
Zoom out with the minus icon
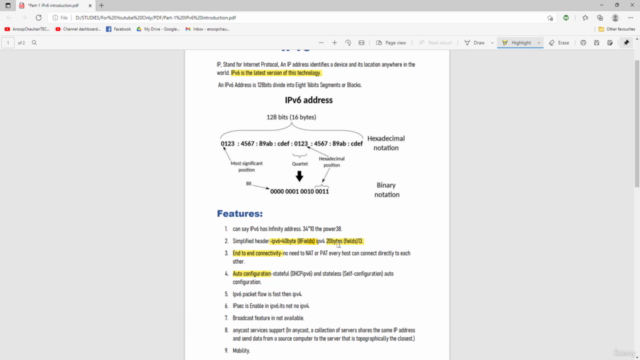[x=321, y=43]
